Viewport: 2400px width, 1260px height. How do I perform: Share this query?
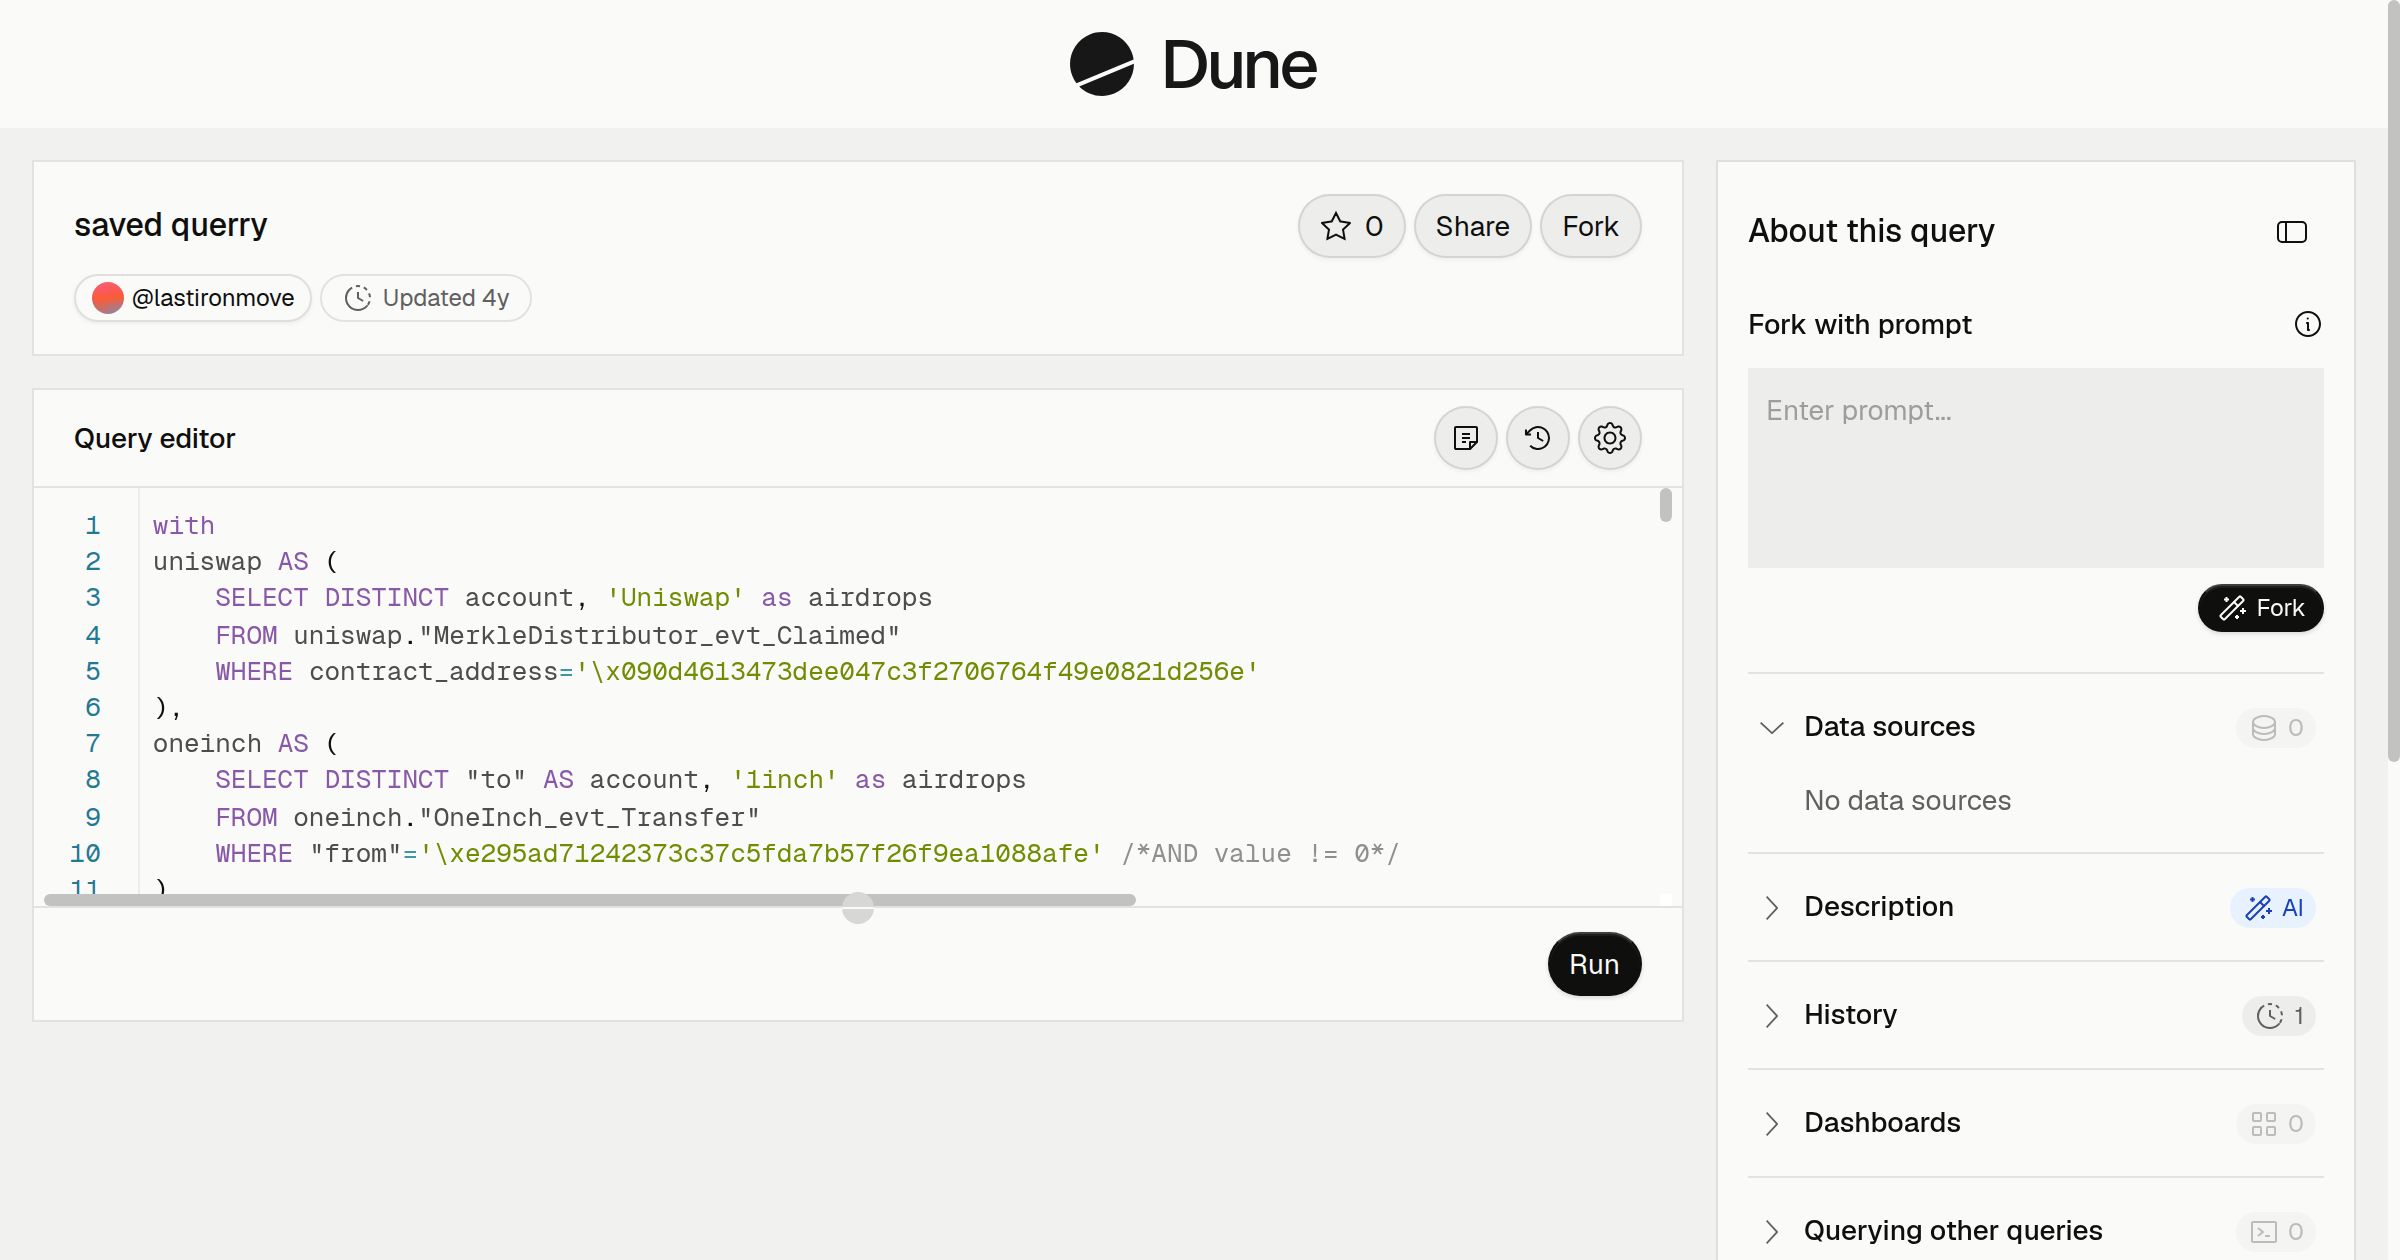[x=1472, y=226]
